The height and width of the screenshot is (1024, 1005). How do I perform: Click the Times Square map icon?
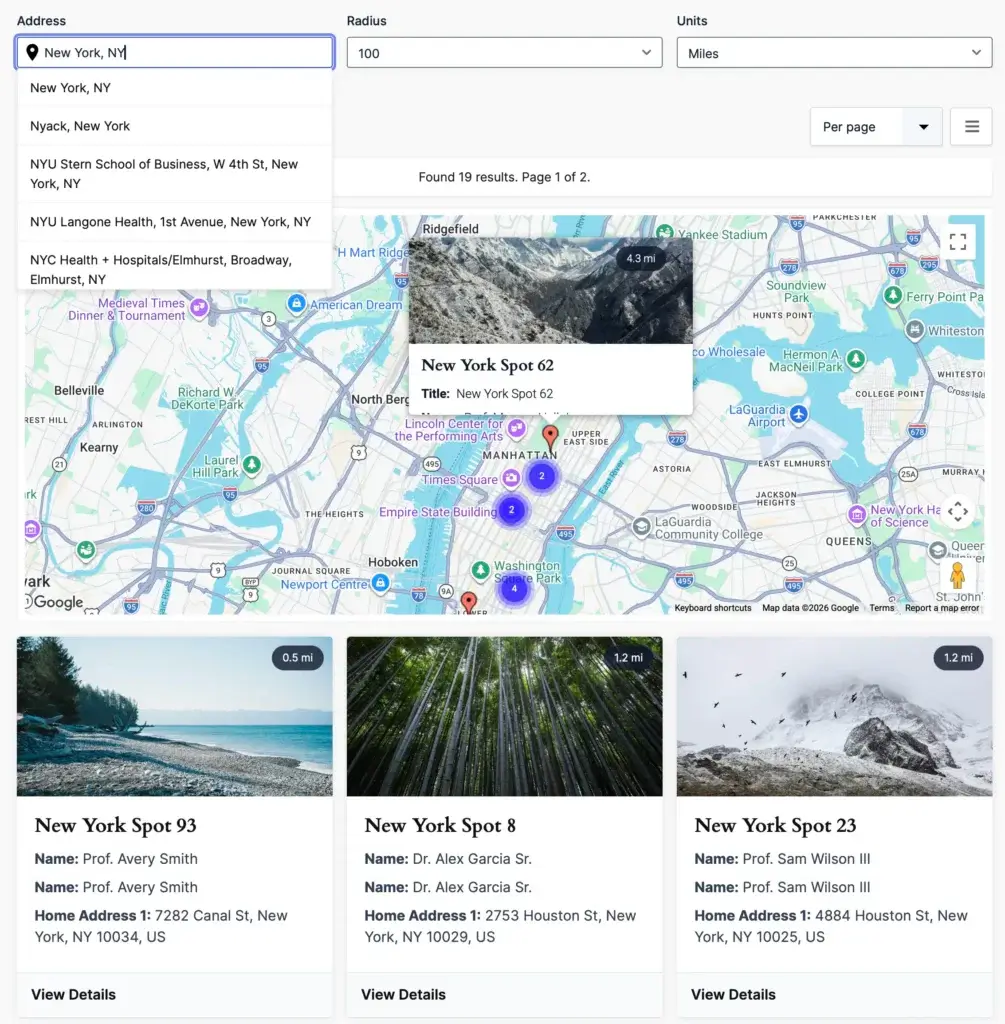(511, 479)
